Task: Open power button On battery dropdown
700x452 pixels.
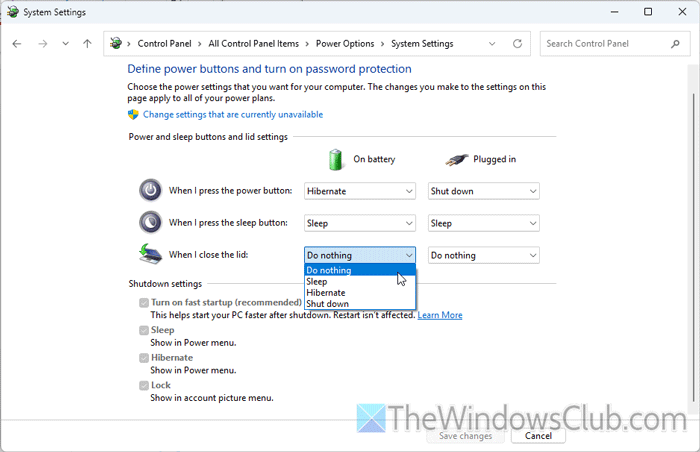Action: point(360,191)
